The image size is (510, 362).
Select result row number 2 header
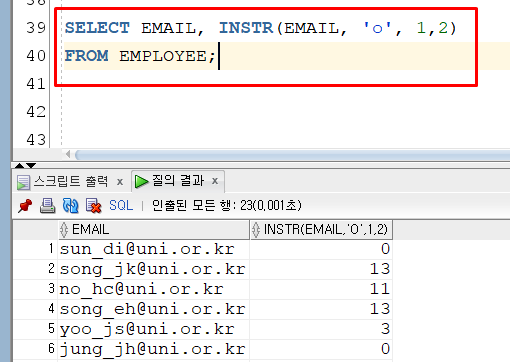coord(36,269)
